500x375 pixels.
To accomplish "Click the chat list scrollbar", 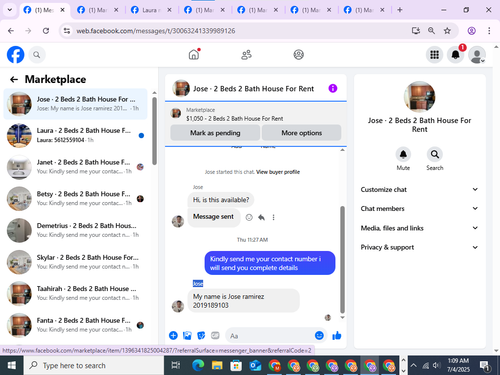I will point(154,131).
